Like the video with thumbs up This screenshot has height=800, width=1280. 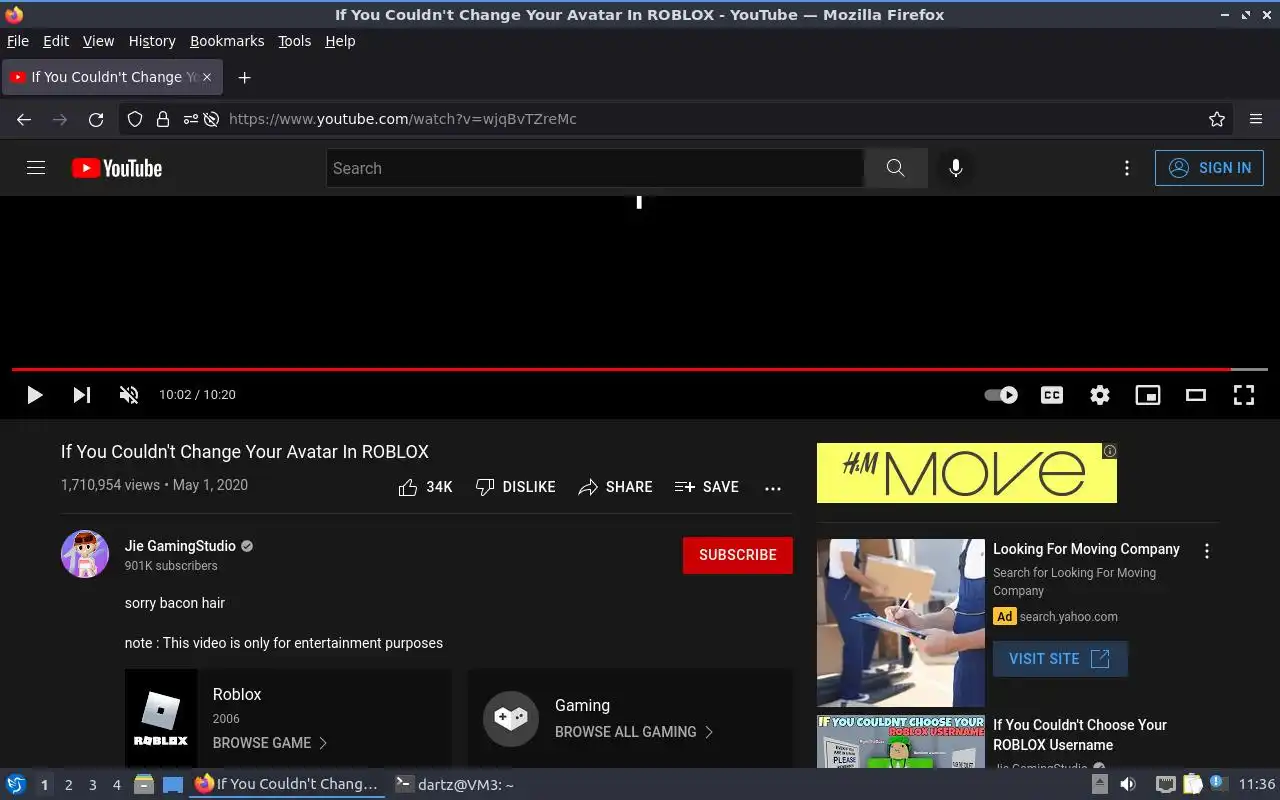coord(425,487)
